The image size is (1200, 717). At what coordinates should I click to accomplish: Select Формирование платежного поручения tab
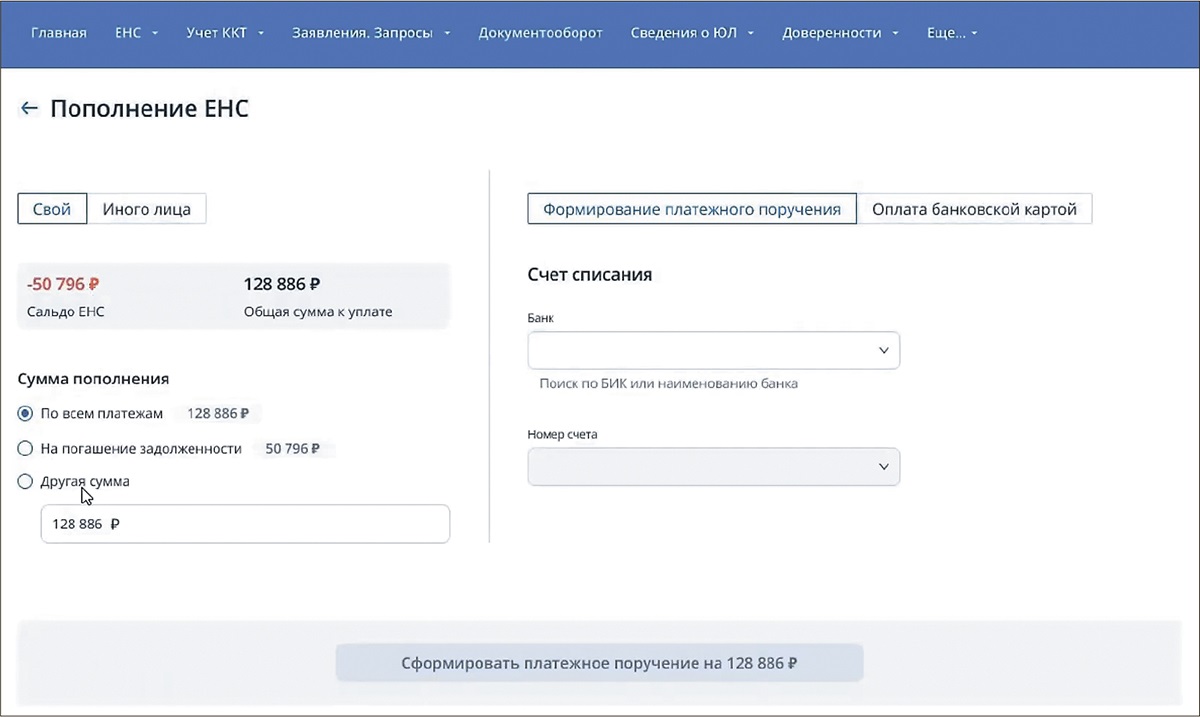692,209
